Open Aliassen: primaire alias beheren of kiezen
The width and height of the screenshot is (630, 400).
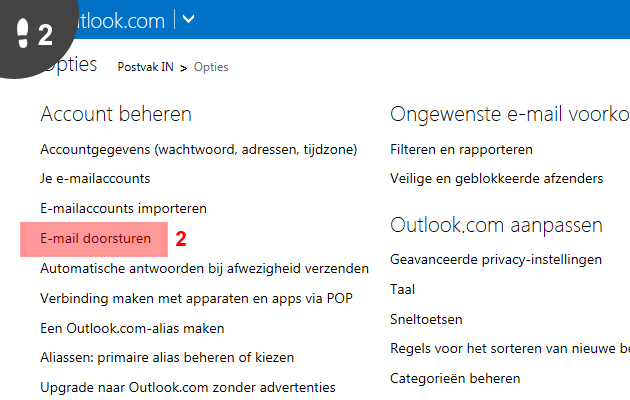coord(167,358)
